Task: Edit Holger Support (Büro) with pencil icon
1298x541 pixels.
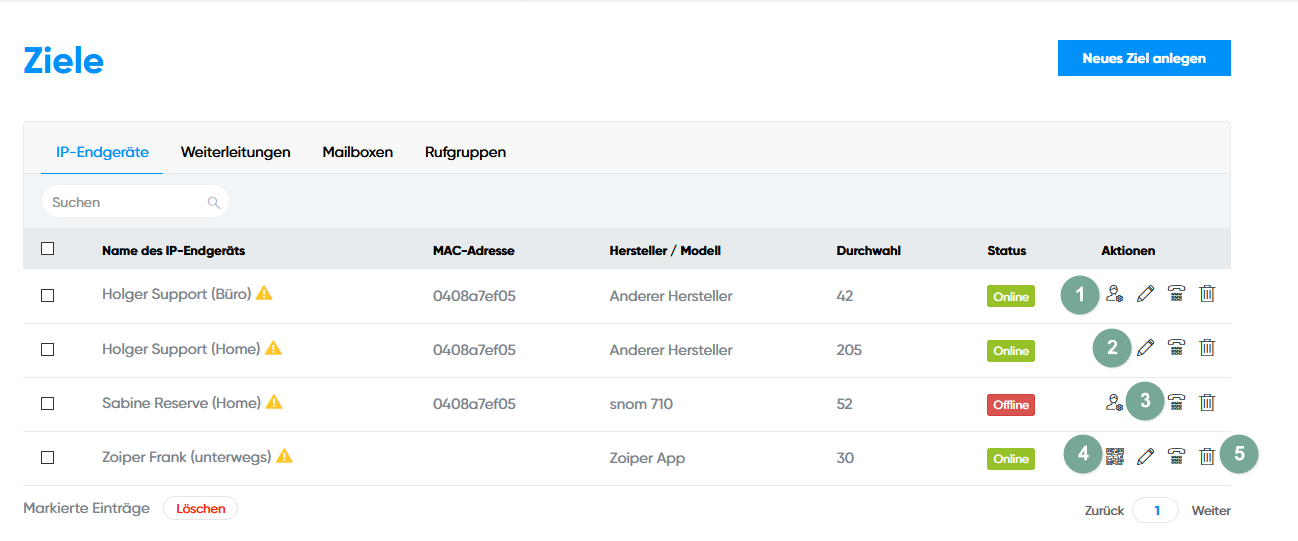Action: [x=1146, y=294]
